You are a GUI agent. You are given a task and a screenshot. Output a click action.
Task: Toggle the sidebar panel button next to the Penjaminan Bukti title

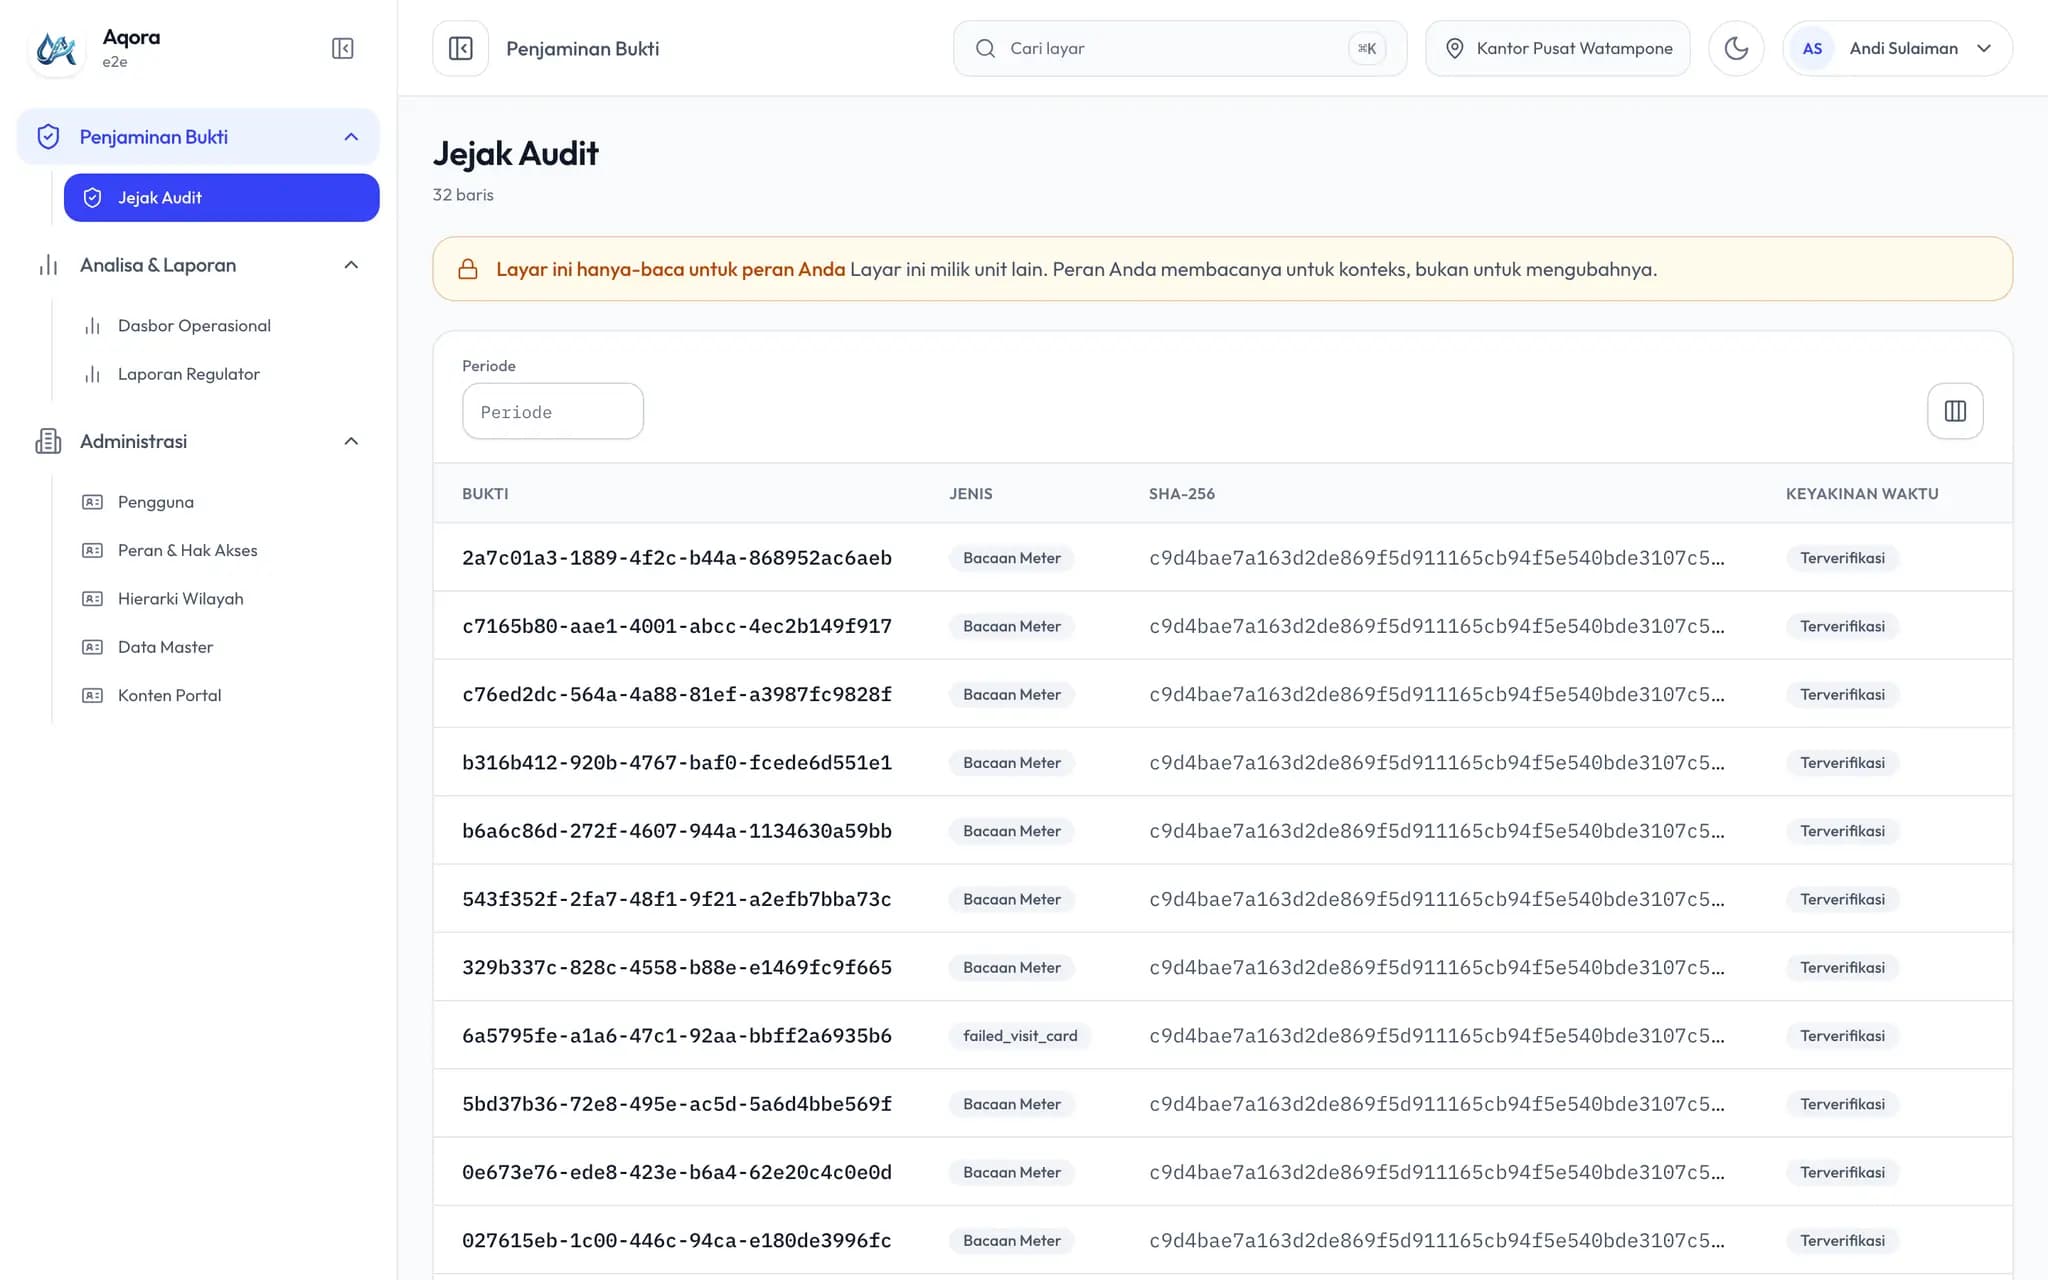[460, 48]
